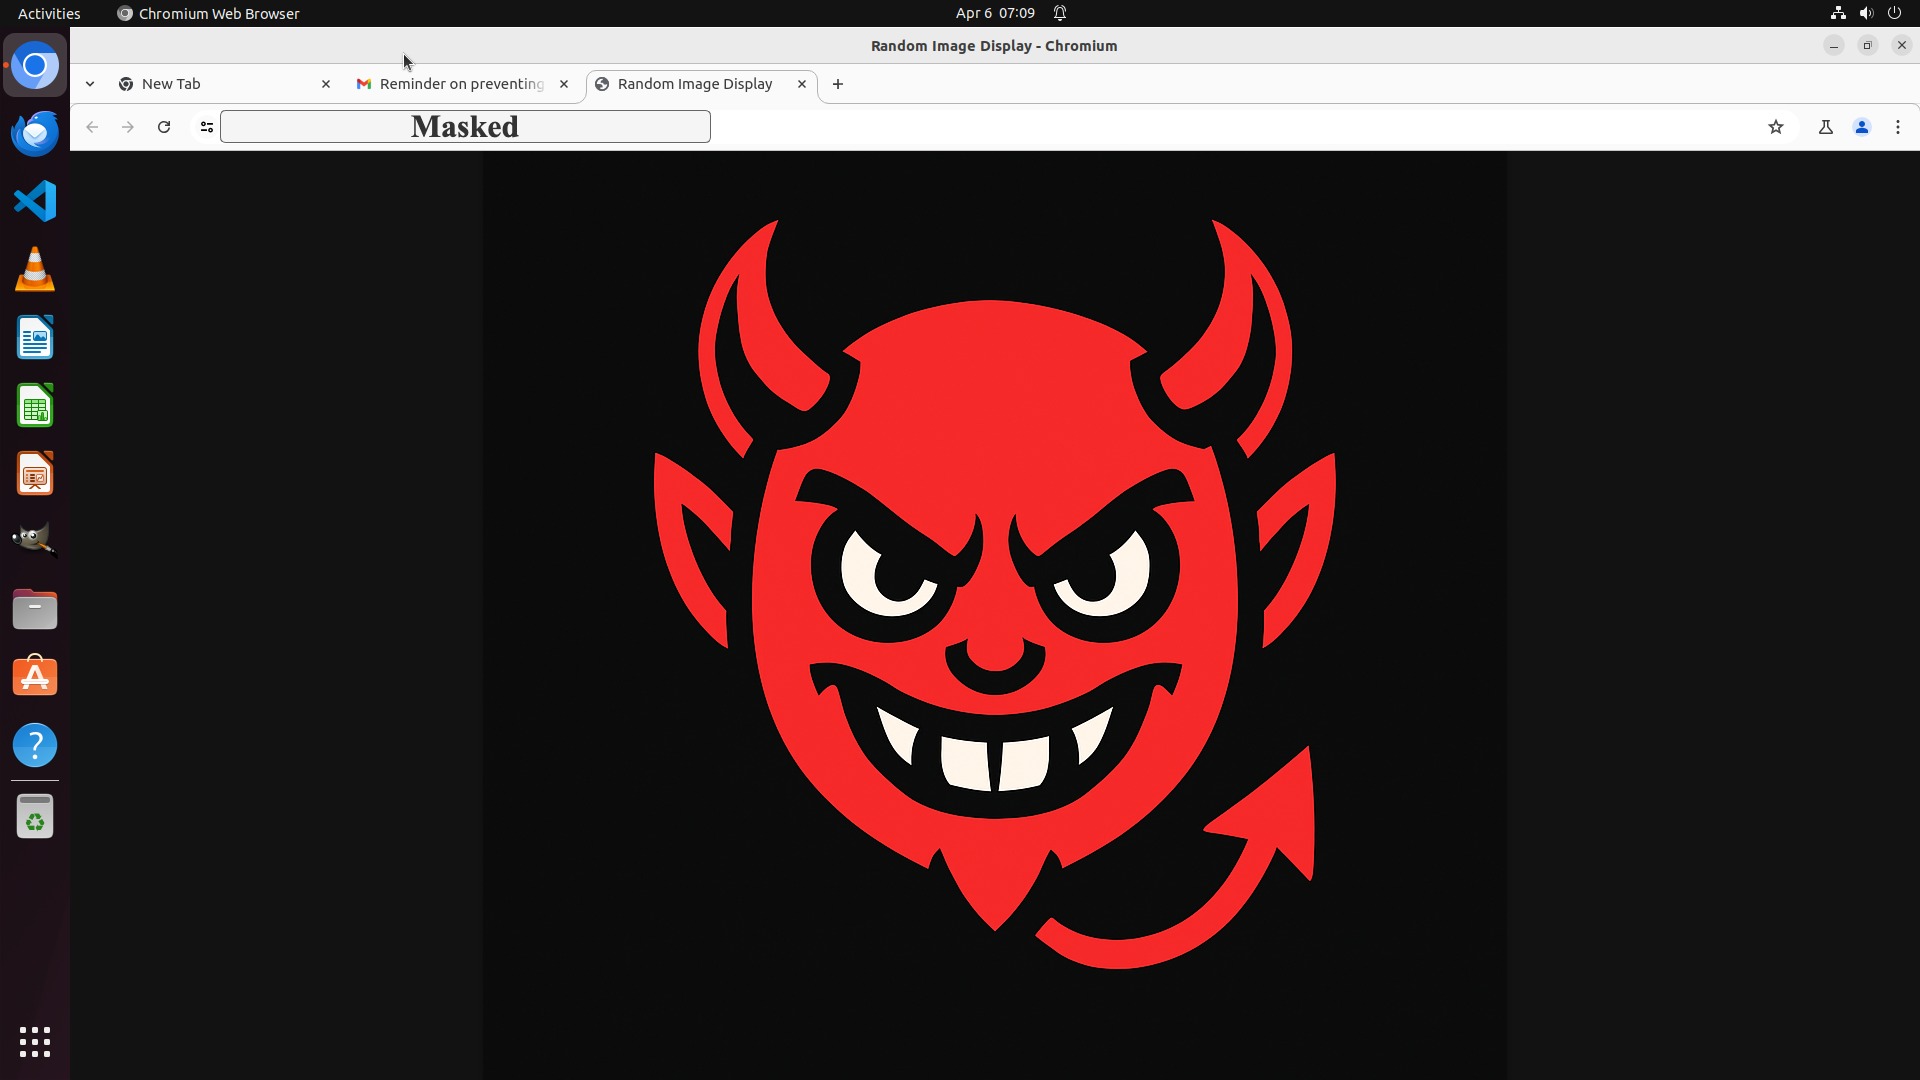The width and height of the screenshot is (1920, 1080).
Task: View site information icon beside address bar
Action: (207, 127)
